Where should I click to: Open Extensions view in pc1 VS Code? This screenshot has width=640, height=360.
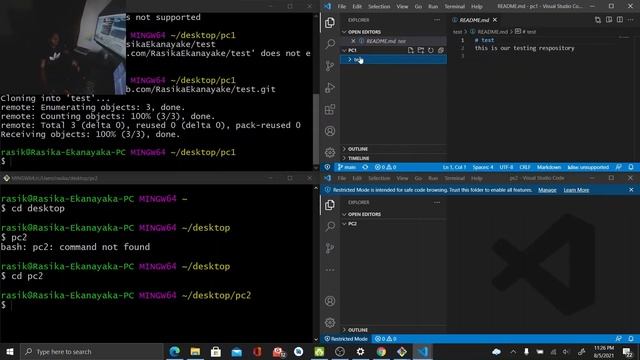330,109
